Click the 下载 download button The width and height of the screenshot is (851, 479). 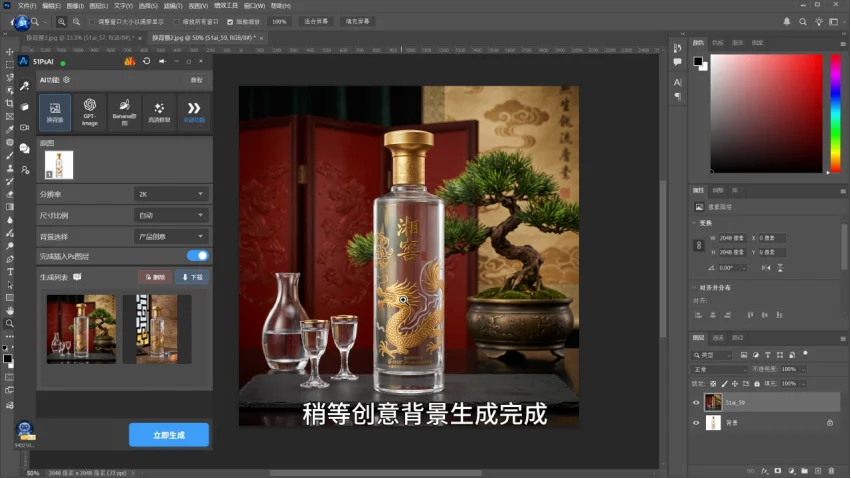192,277
